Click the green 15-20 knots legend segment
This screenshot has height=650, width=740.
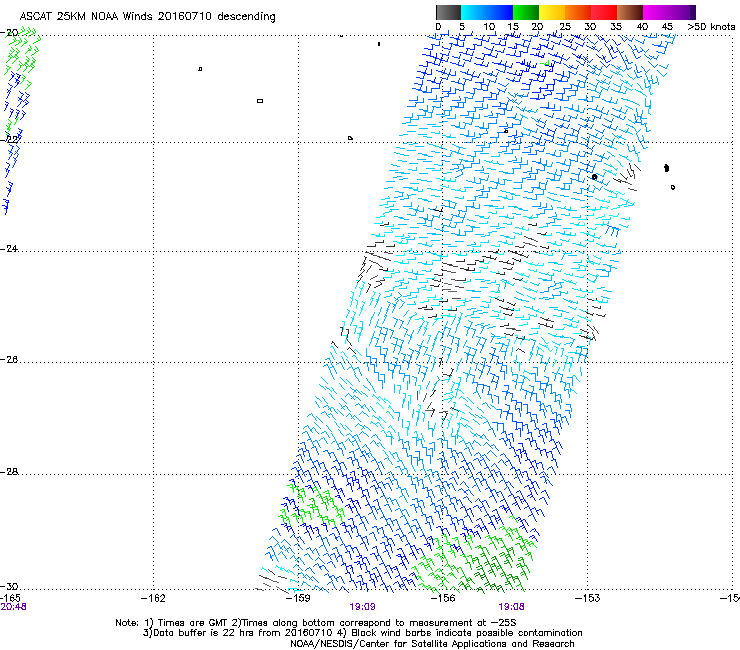click(526, 12)
